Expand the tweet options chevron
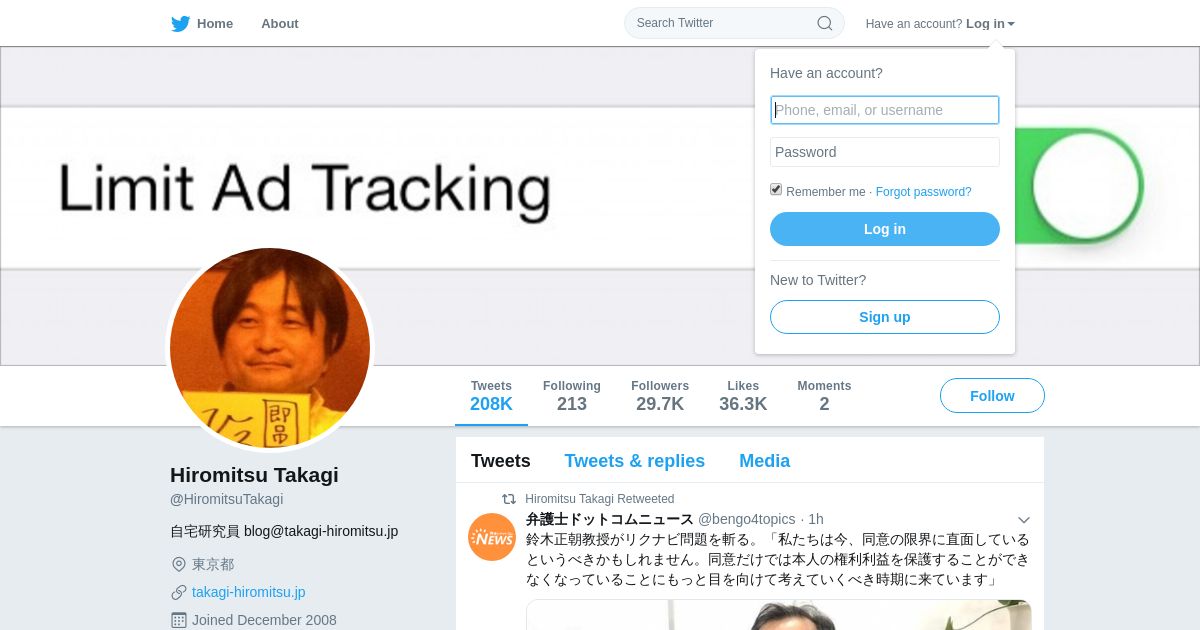 1023,520
